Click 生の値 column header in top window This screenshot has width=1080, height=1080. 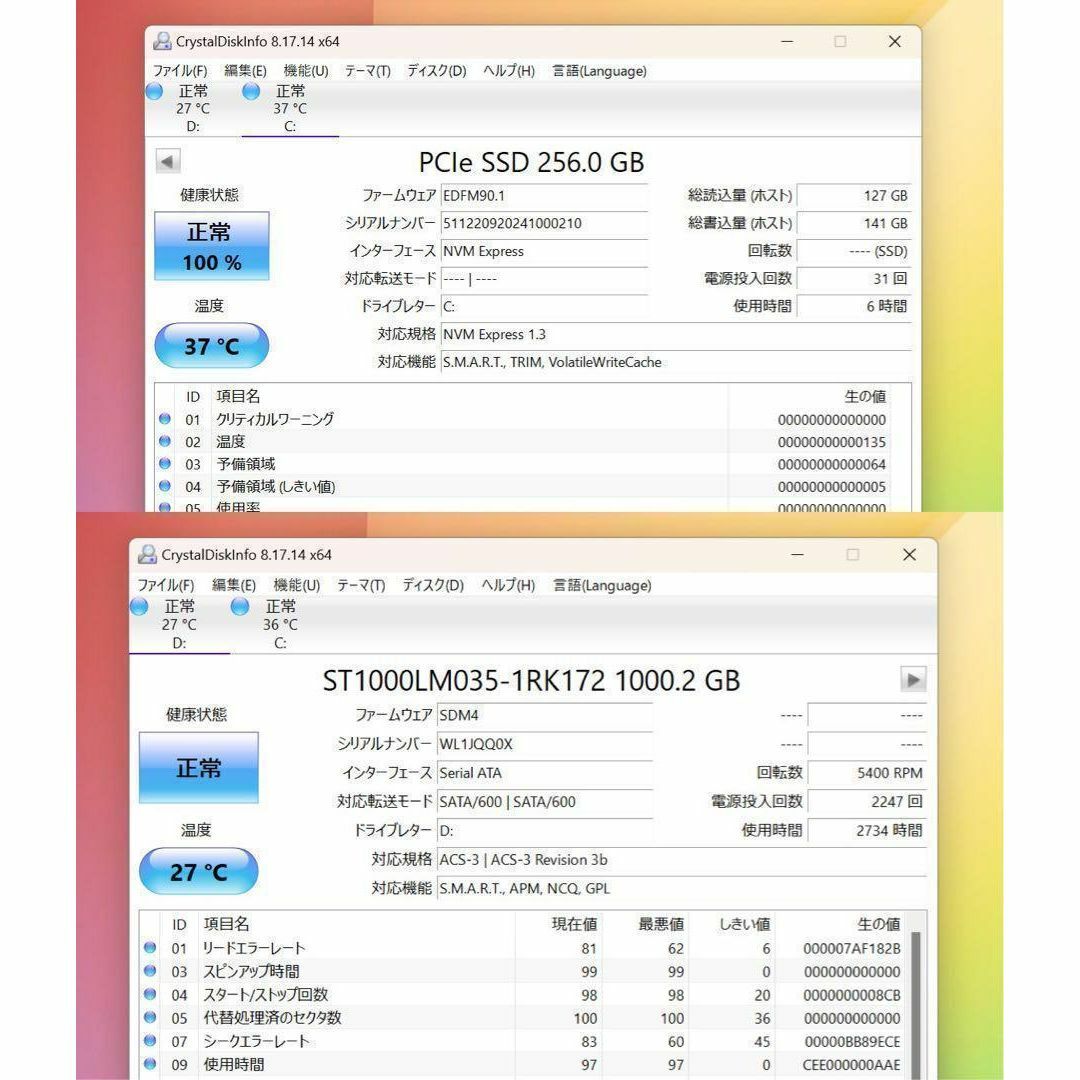pos(864,396)
